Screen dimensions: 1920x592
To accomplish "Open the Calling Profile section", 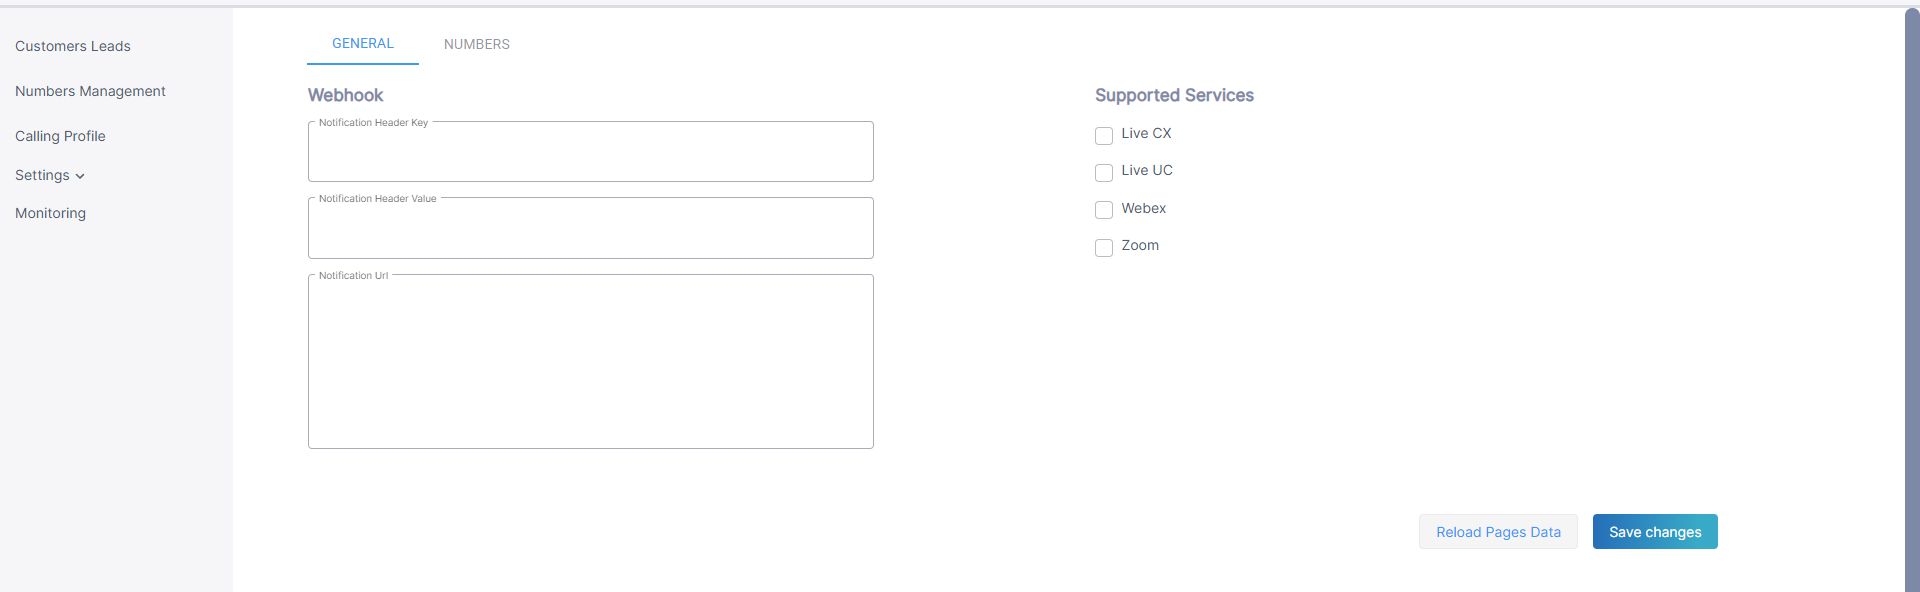I will (60, 136).
